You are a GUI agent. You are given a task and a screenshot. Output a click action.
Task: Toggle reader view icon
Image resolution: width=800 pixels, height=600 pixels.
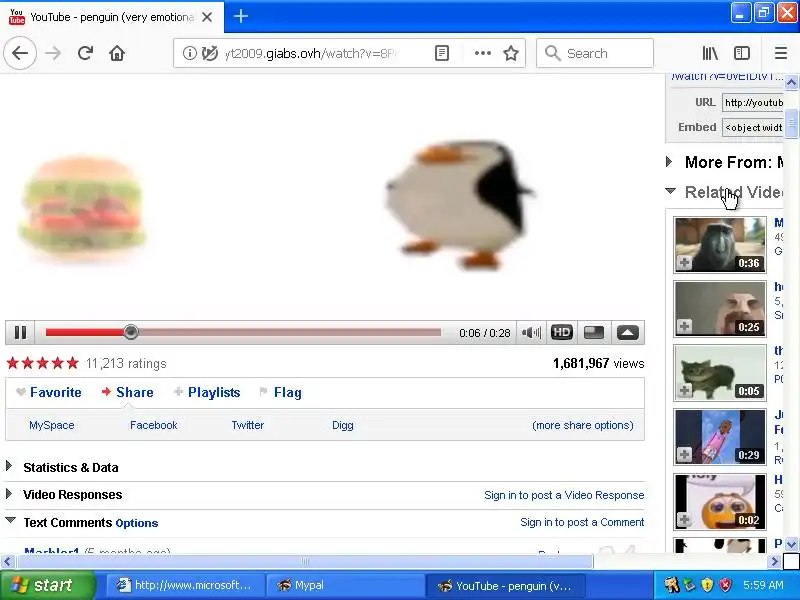click(x=442, y=53)
